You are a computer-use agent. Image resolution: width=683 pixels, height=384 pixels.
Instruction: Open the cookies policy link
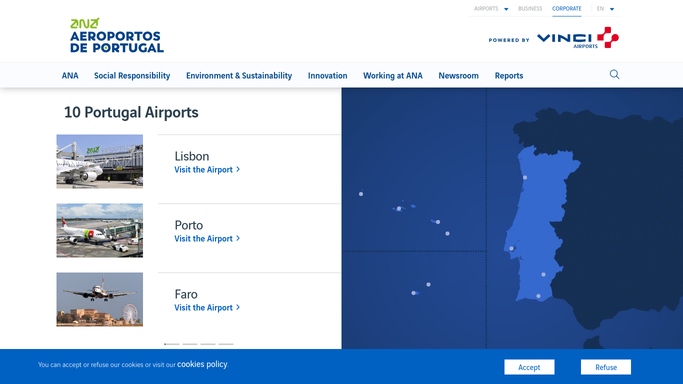pos(202,364)
